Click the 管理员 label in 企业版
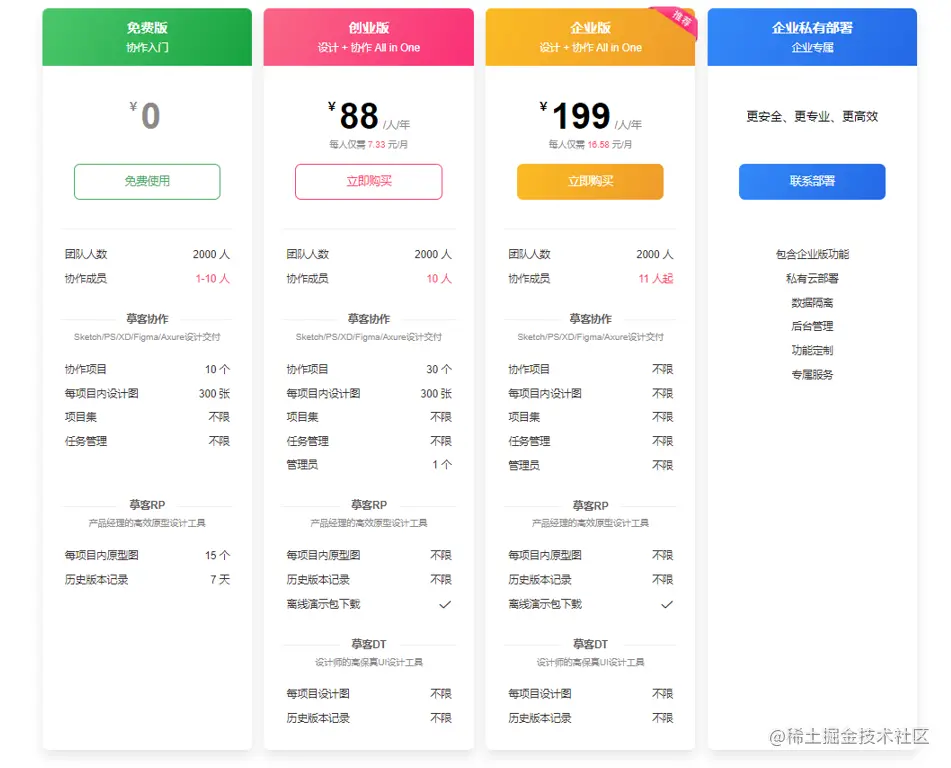The height and width of the screenshot is (768, 951). [x=524, y=465]
